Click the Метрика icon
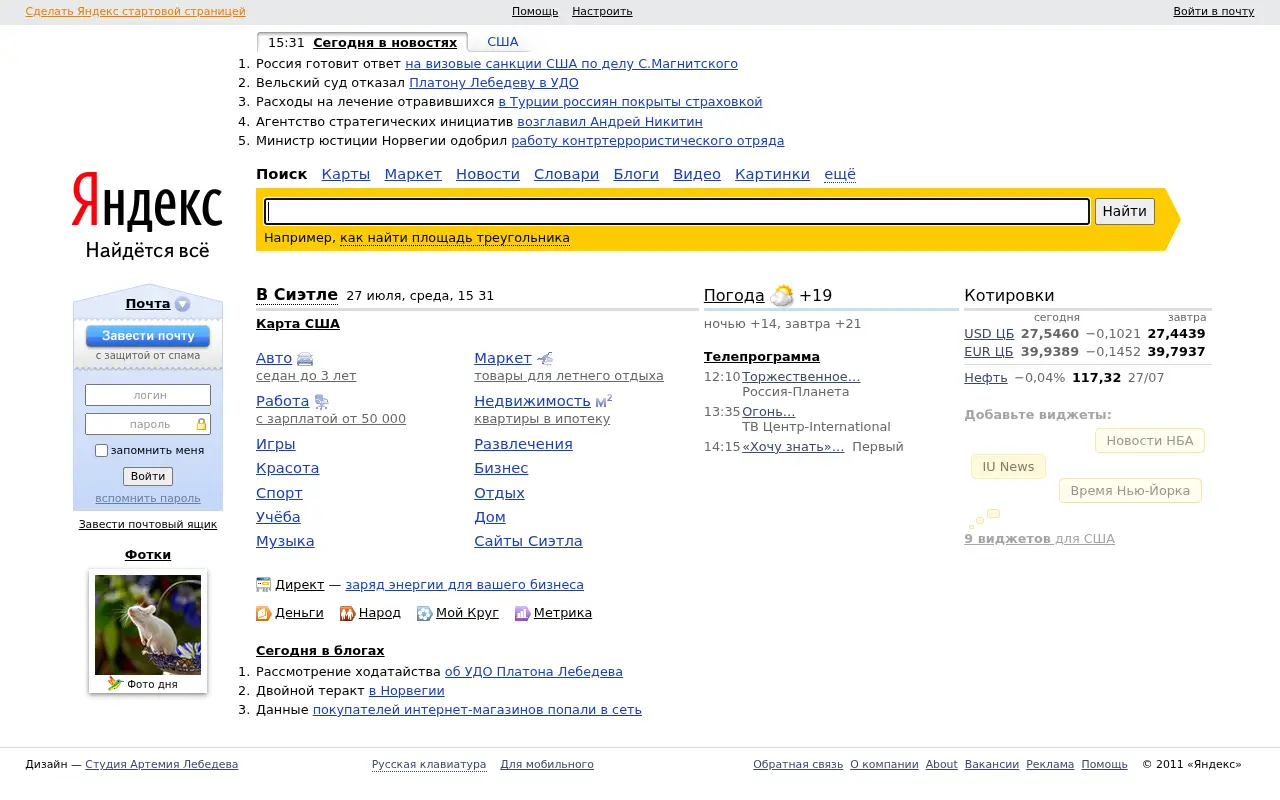 522,613
